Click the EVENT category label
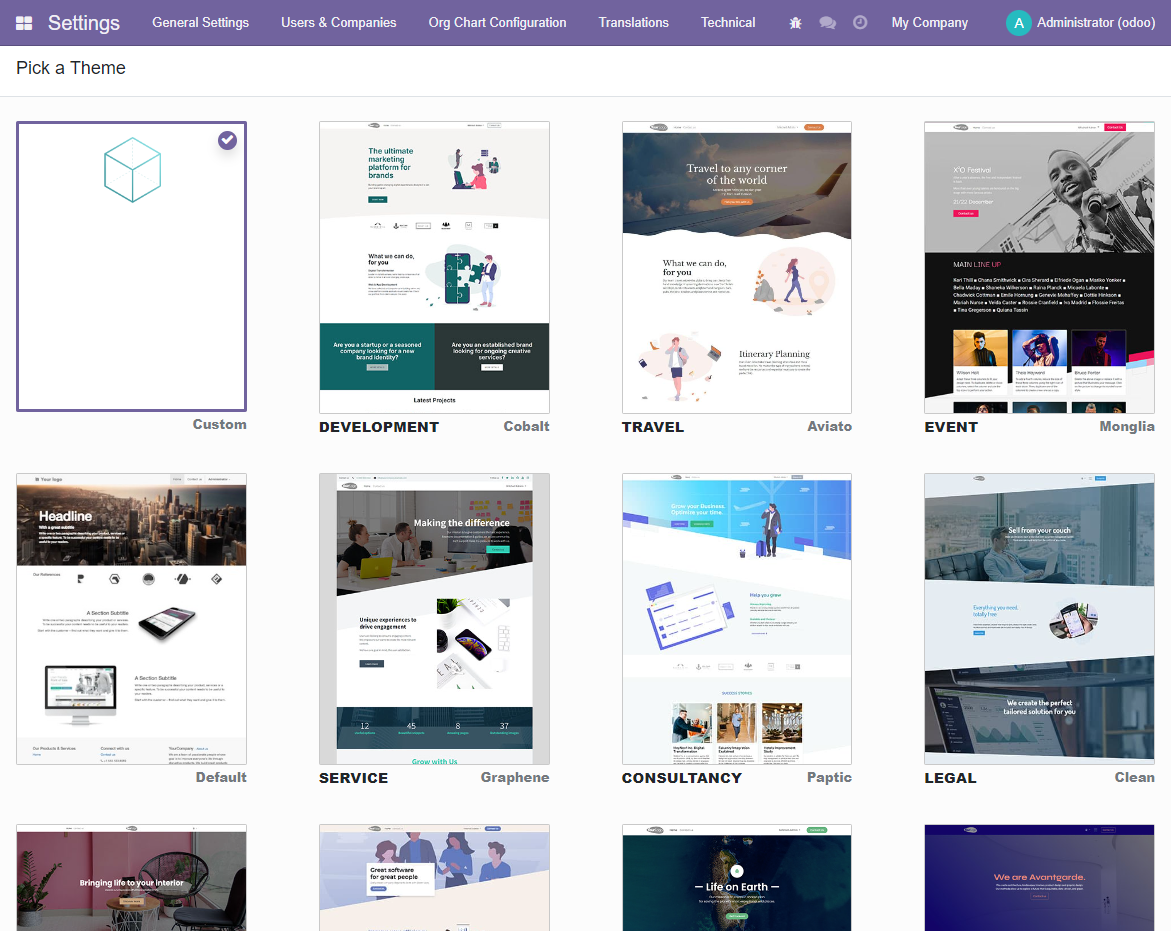 (951, 427)
